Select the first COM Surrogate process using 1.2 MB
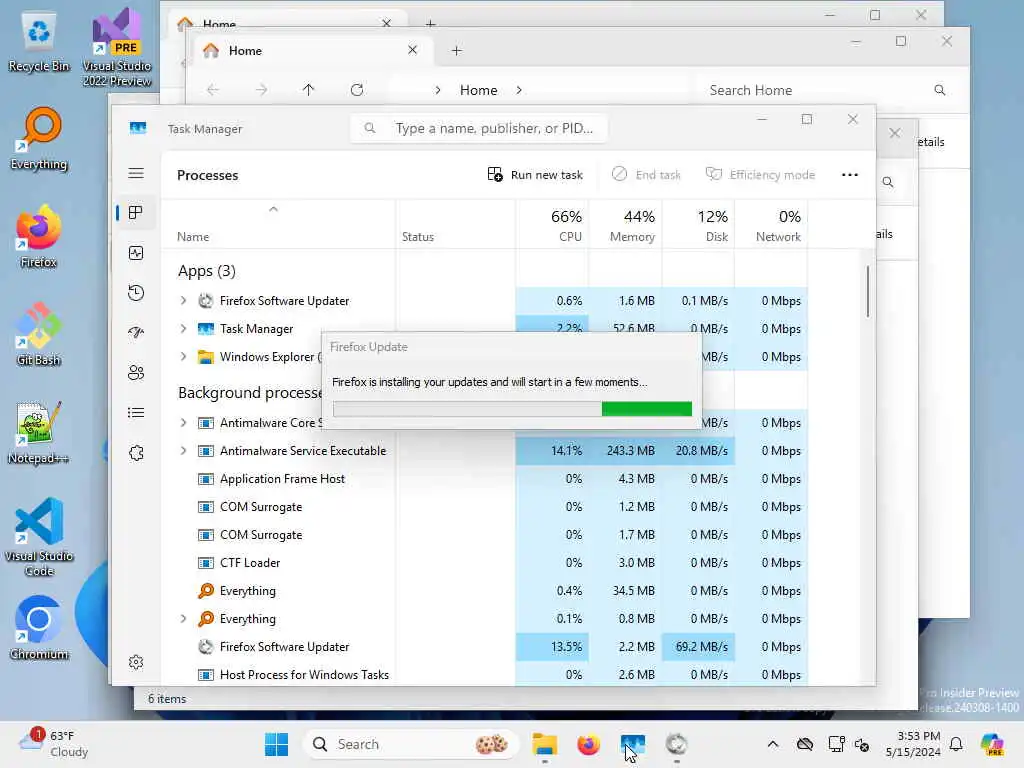 (485, 507)
